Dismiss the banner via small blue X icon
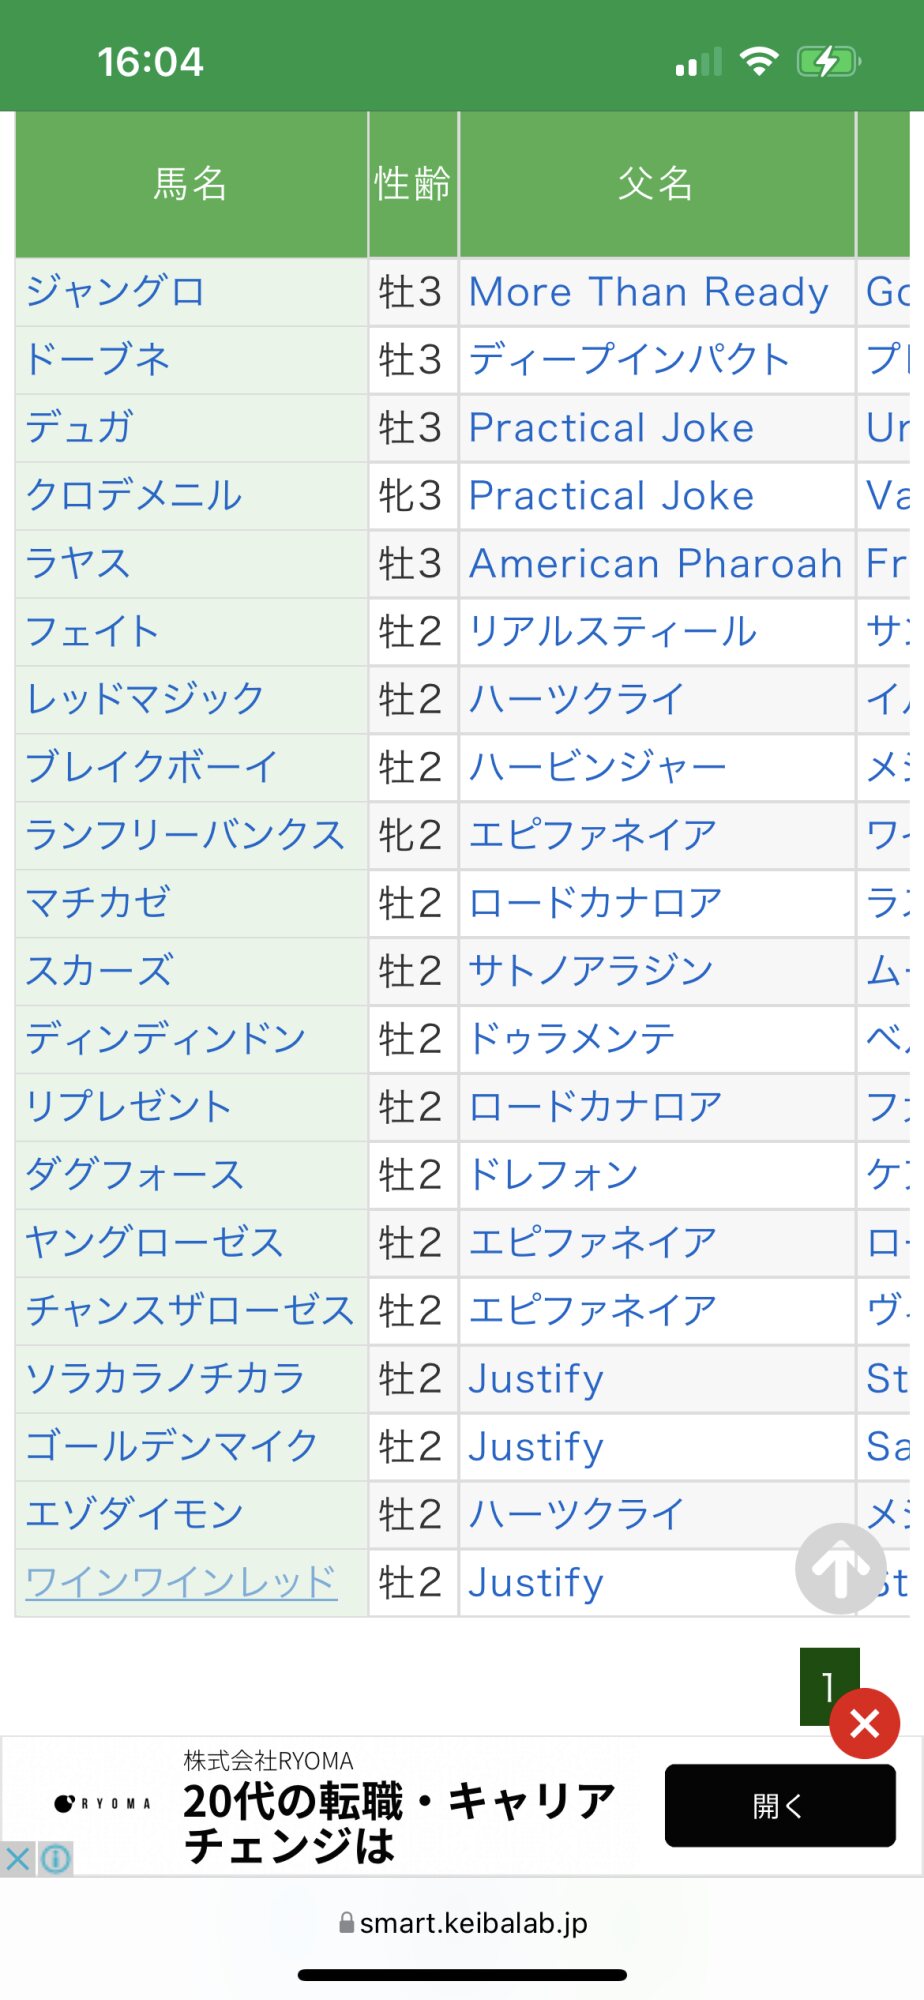The height and width of the screenshot is (2000, 924). pos(18,1859)
